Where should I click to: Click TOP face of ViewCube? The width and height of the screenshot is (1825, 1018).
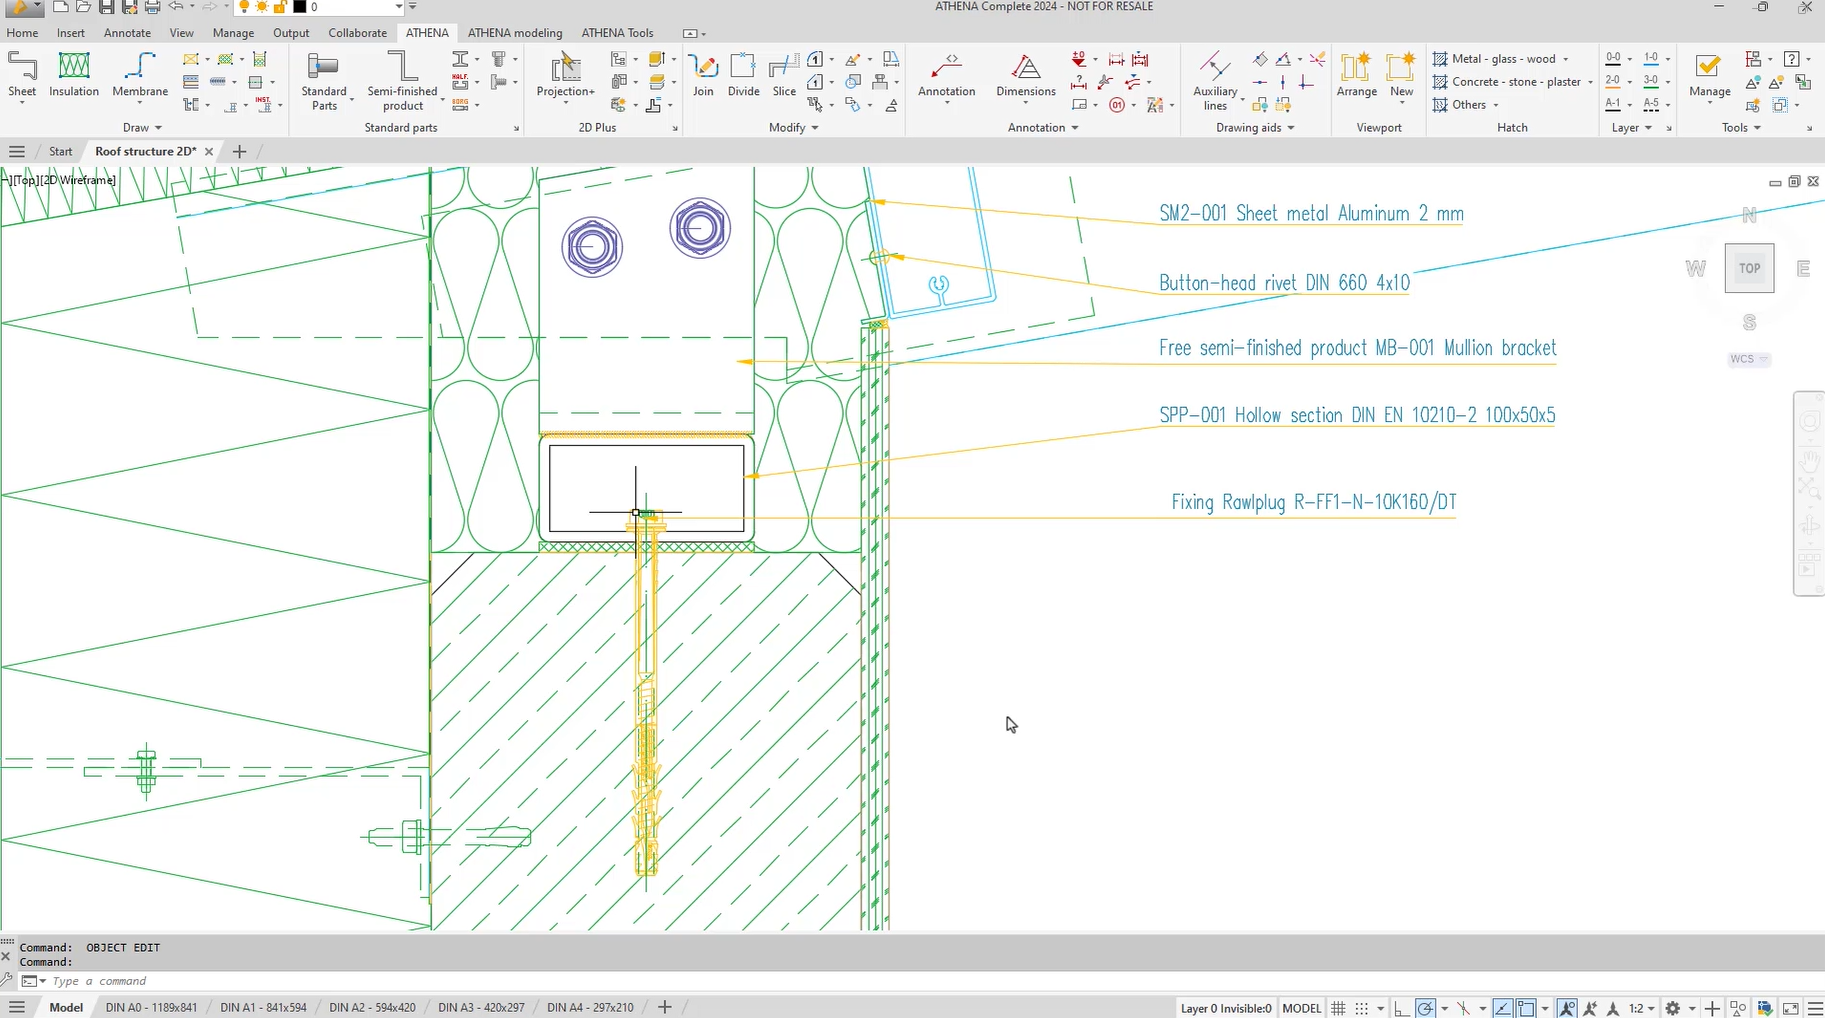[1749, 268]
